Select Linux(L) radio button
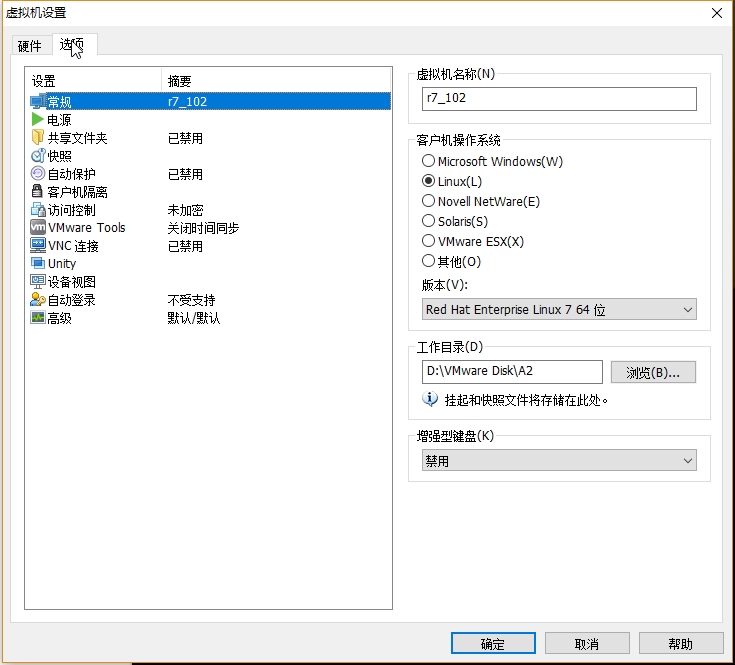The width and height of the screenshot is (735, 665). click(428, 181)
